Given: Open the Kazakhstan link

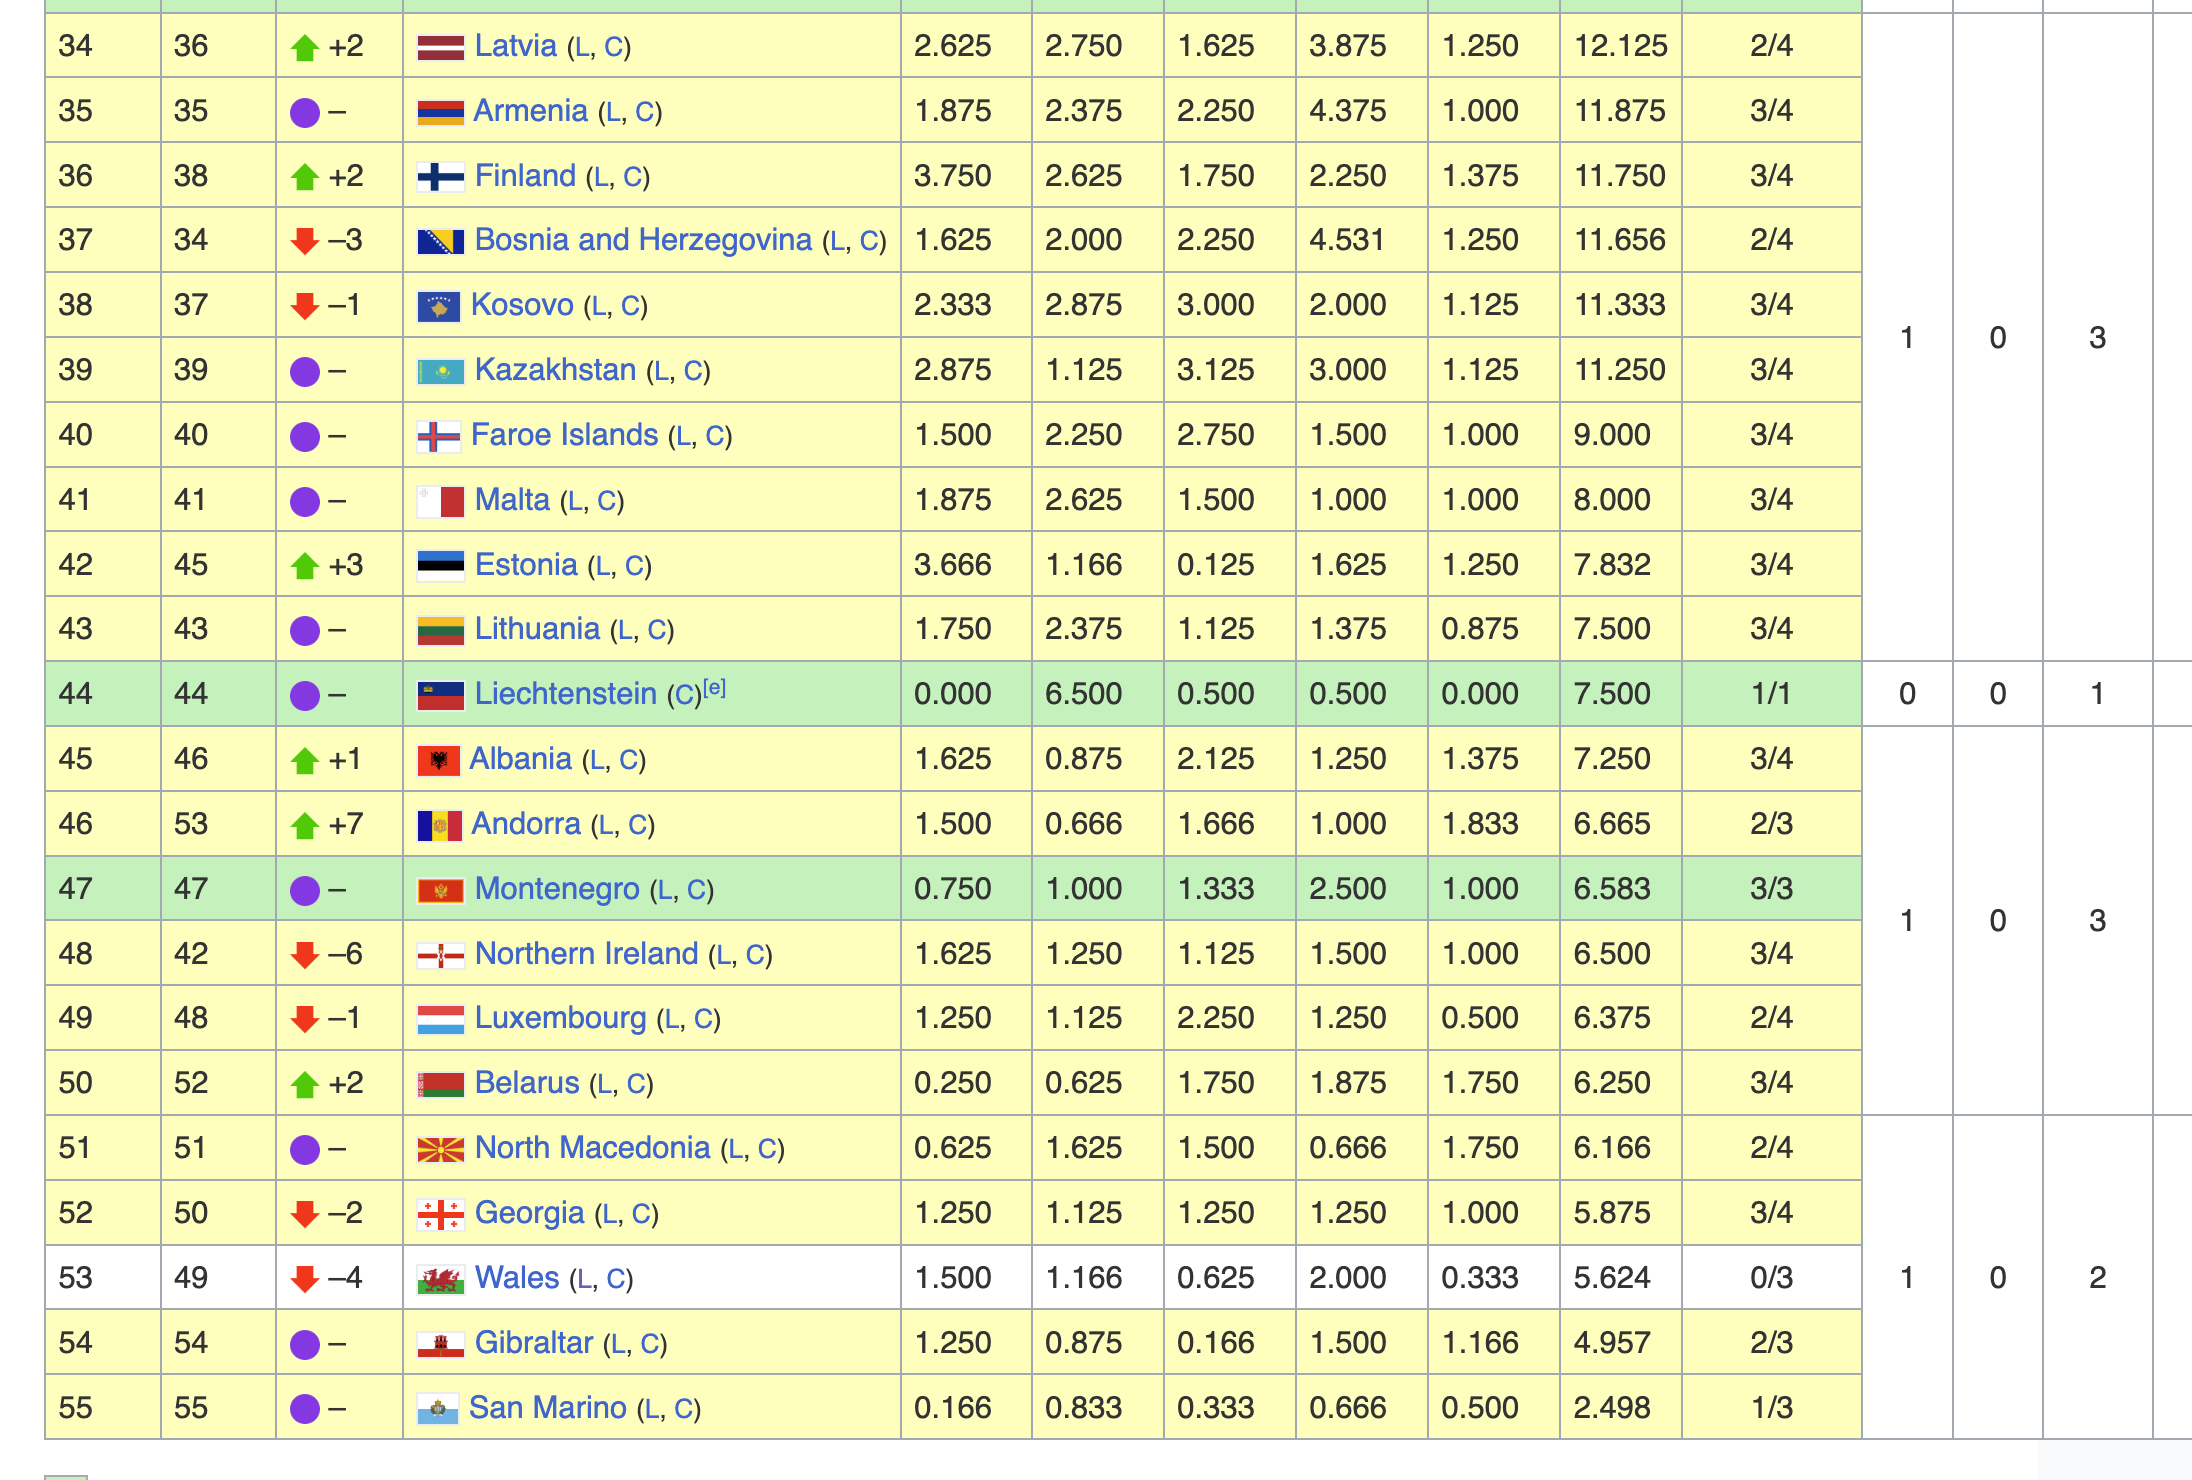Looking at the screenshot, I should pyautogui.click(x=555, y=370).
